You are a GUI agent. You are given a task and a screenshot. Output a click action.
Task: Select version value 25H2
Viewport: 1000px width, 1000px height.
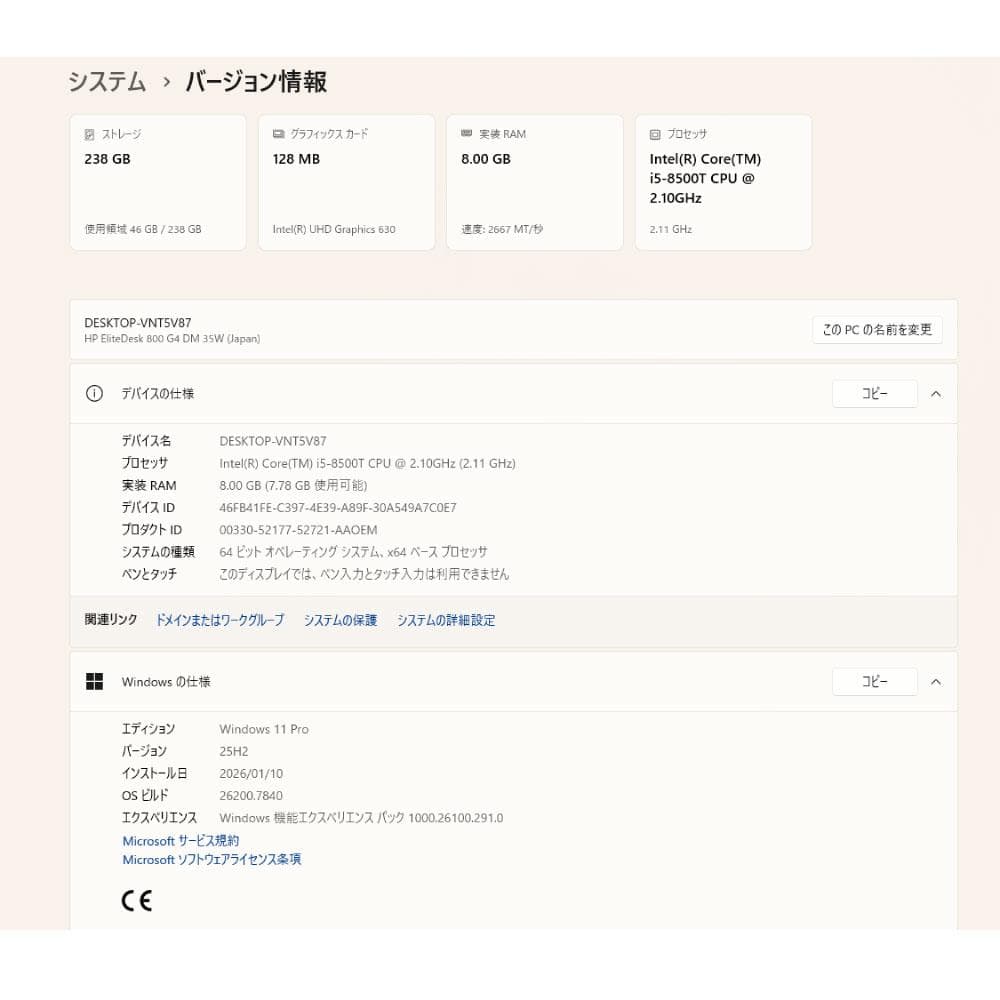click(234, 751)
